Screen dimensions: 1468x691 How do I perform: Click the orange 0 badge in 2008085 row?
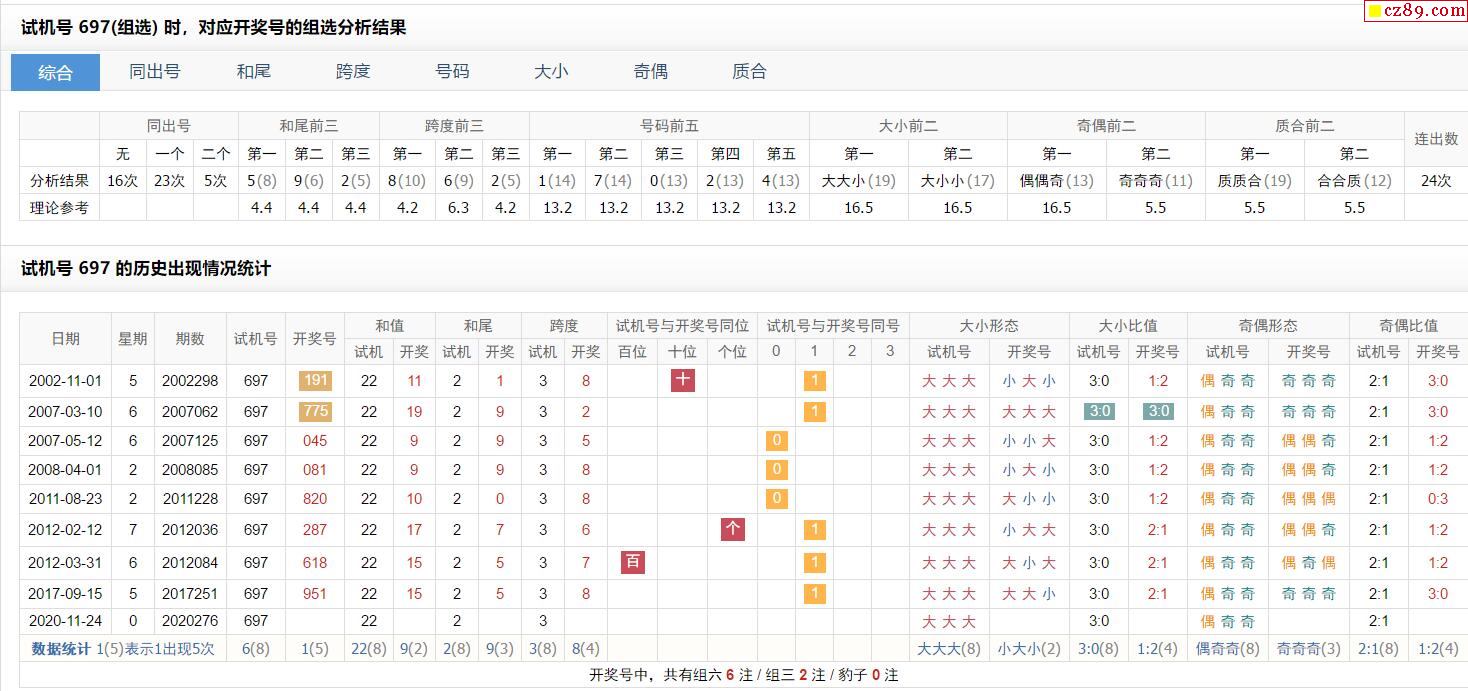[x=777, y=470]
